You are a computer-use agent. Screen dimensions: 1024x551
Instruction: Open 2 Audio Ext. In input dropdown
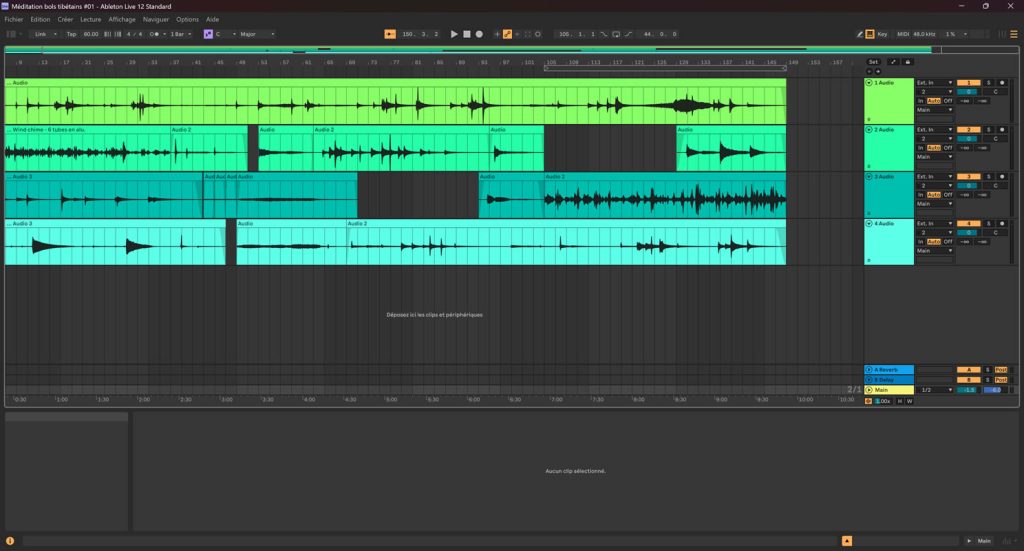click(x=935, y=130)
